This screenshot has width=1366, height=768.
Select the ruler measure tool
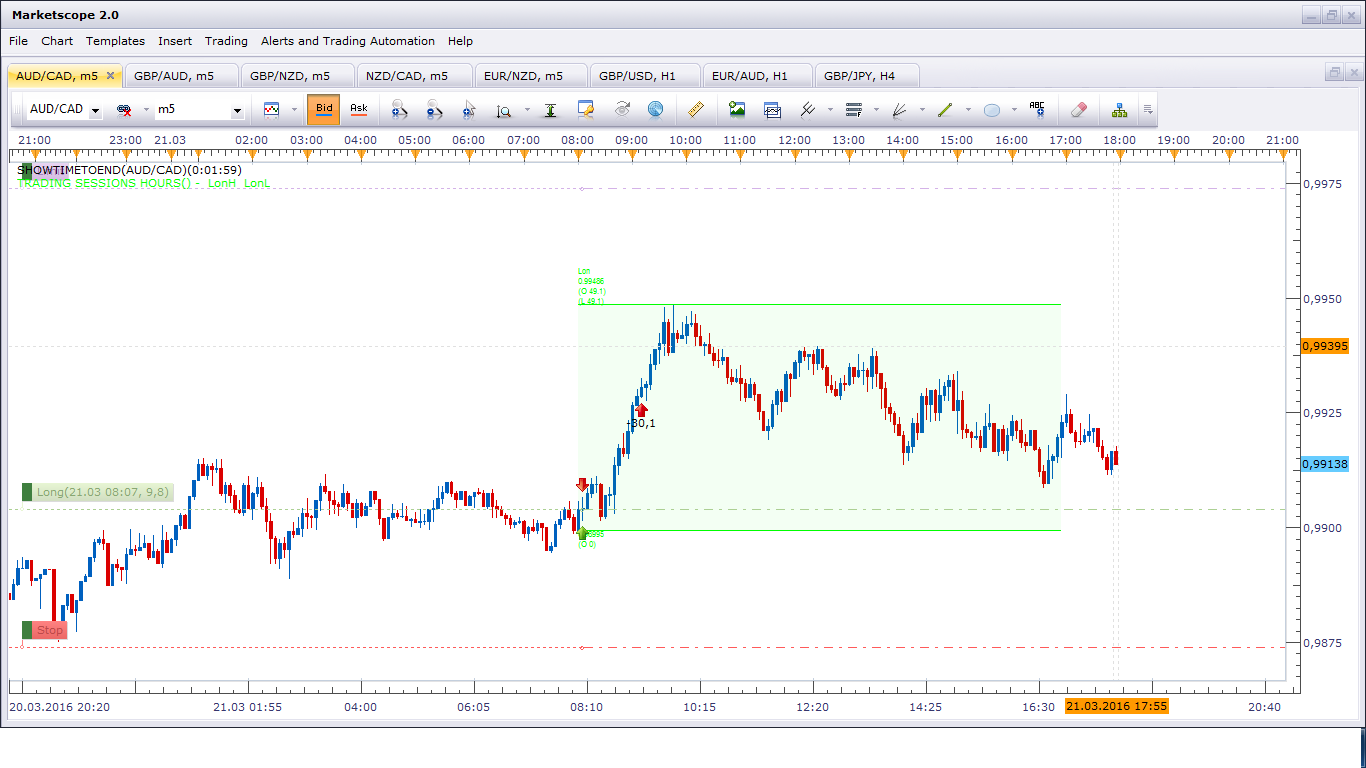[x=697, y=109]
